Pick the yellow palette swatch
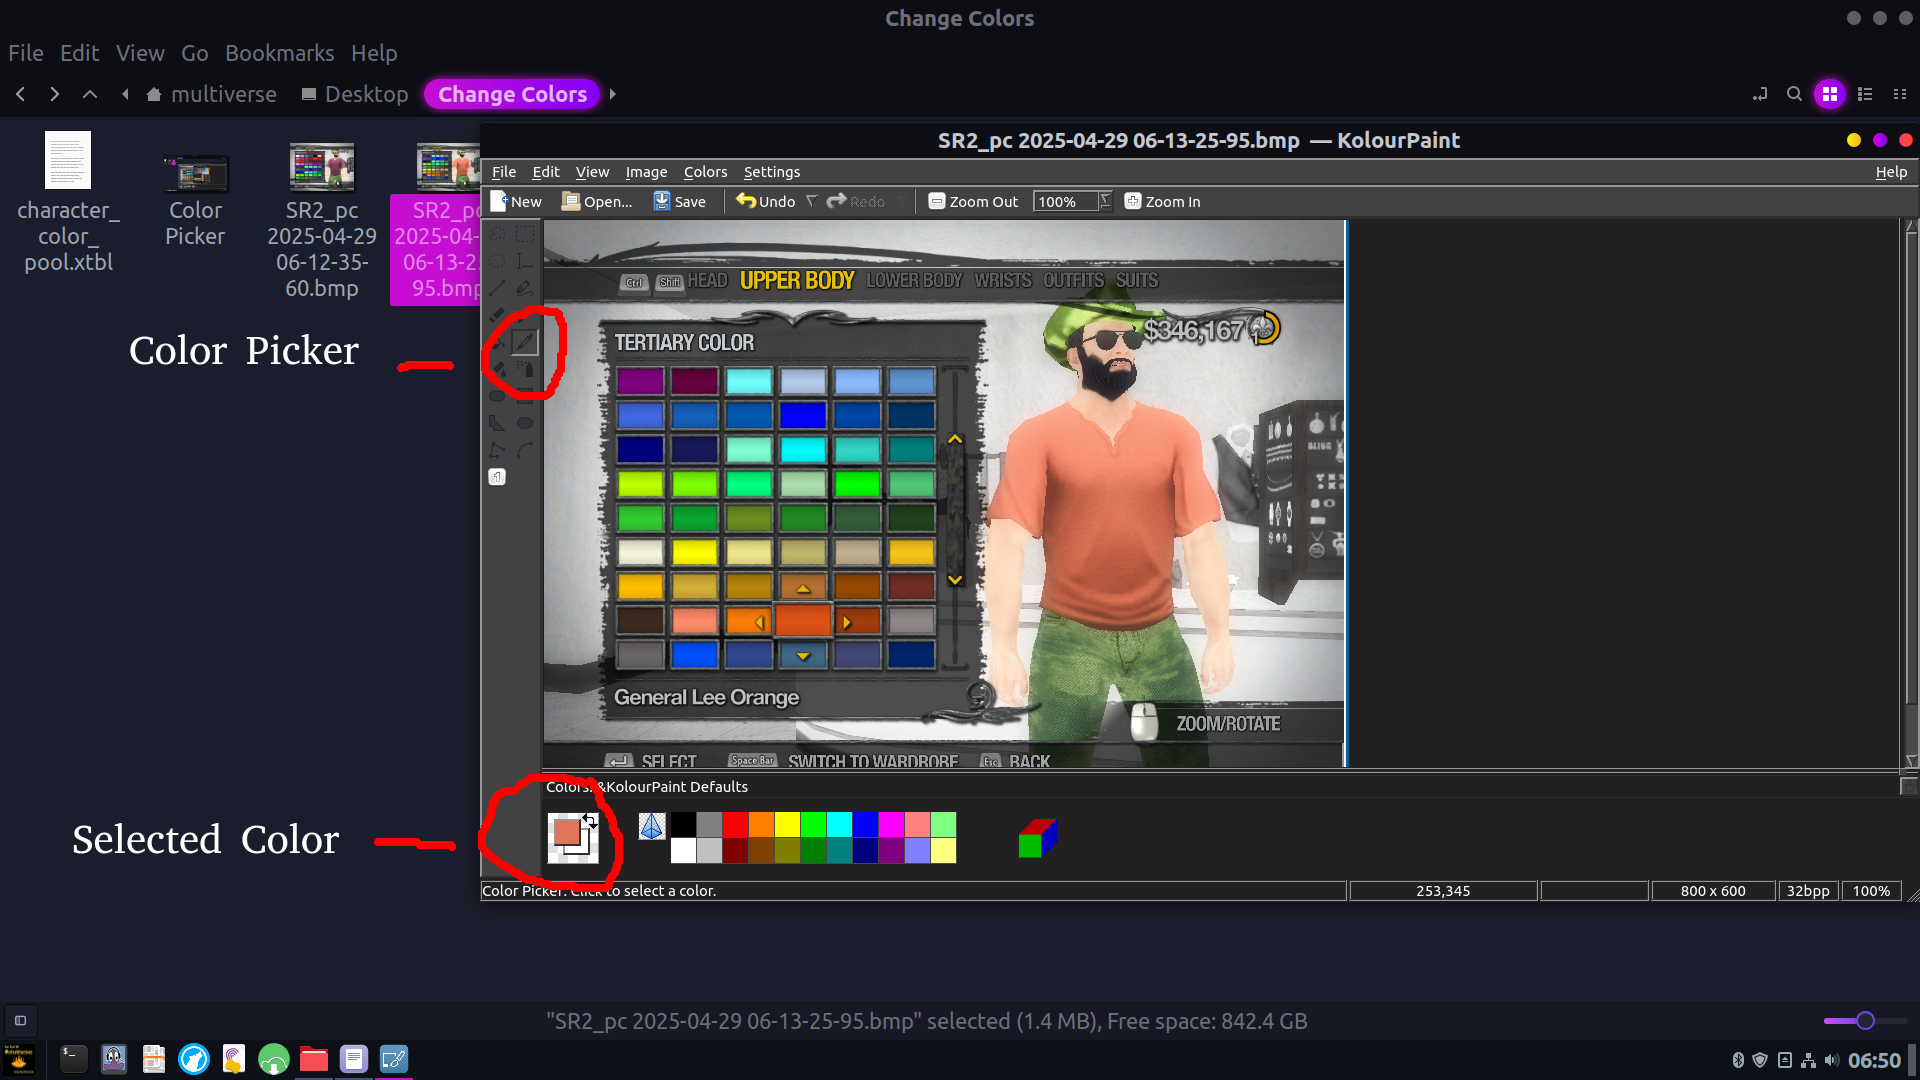The width and height of the screenshot is (1920, 1080). click(788, 825)
